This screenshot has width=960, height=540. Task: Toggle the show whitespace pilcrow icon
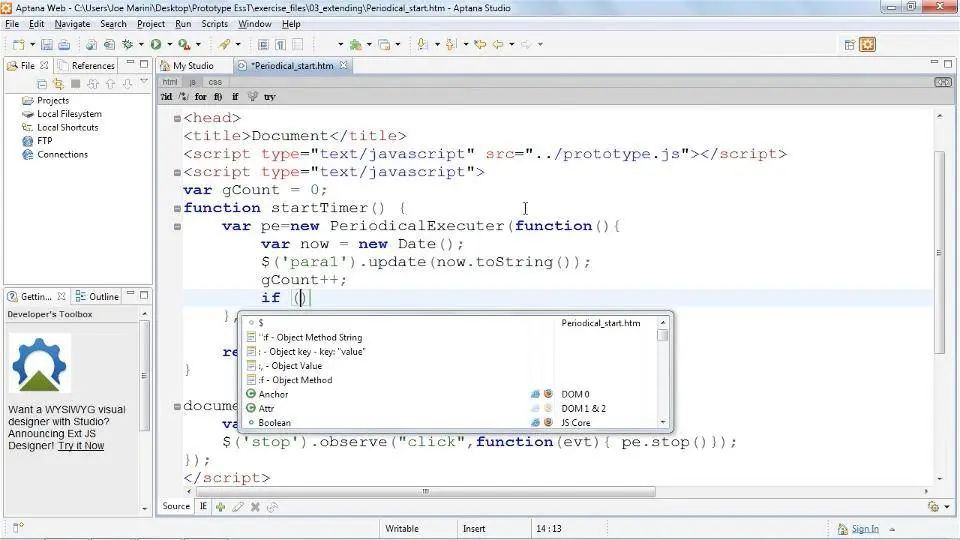pos(280,45)
